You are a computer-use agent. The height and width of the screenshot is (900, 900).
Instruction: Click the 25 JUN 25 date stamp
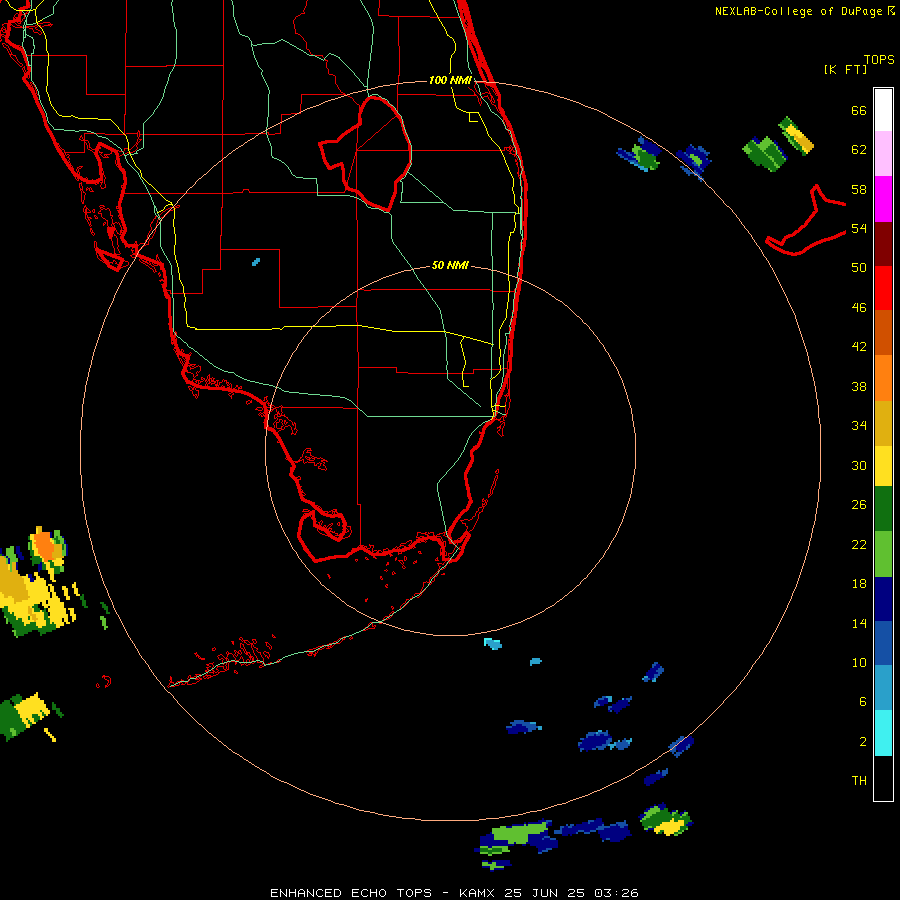(545, 893)
